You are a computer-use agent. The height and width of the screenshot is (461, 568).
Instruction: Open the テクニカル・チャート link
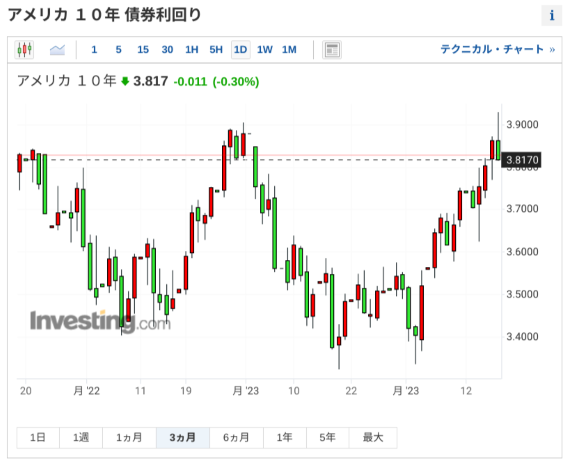497,49
